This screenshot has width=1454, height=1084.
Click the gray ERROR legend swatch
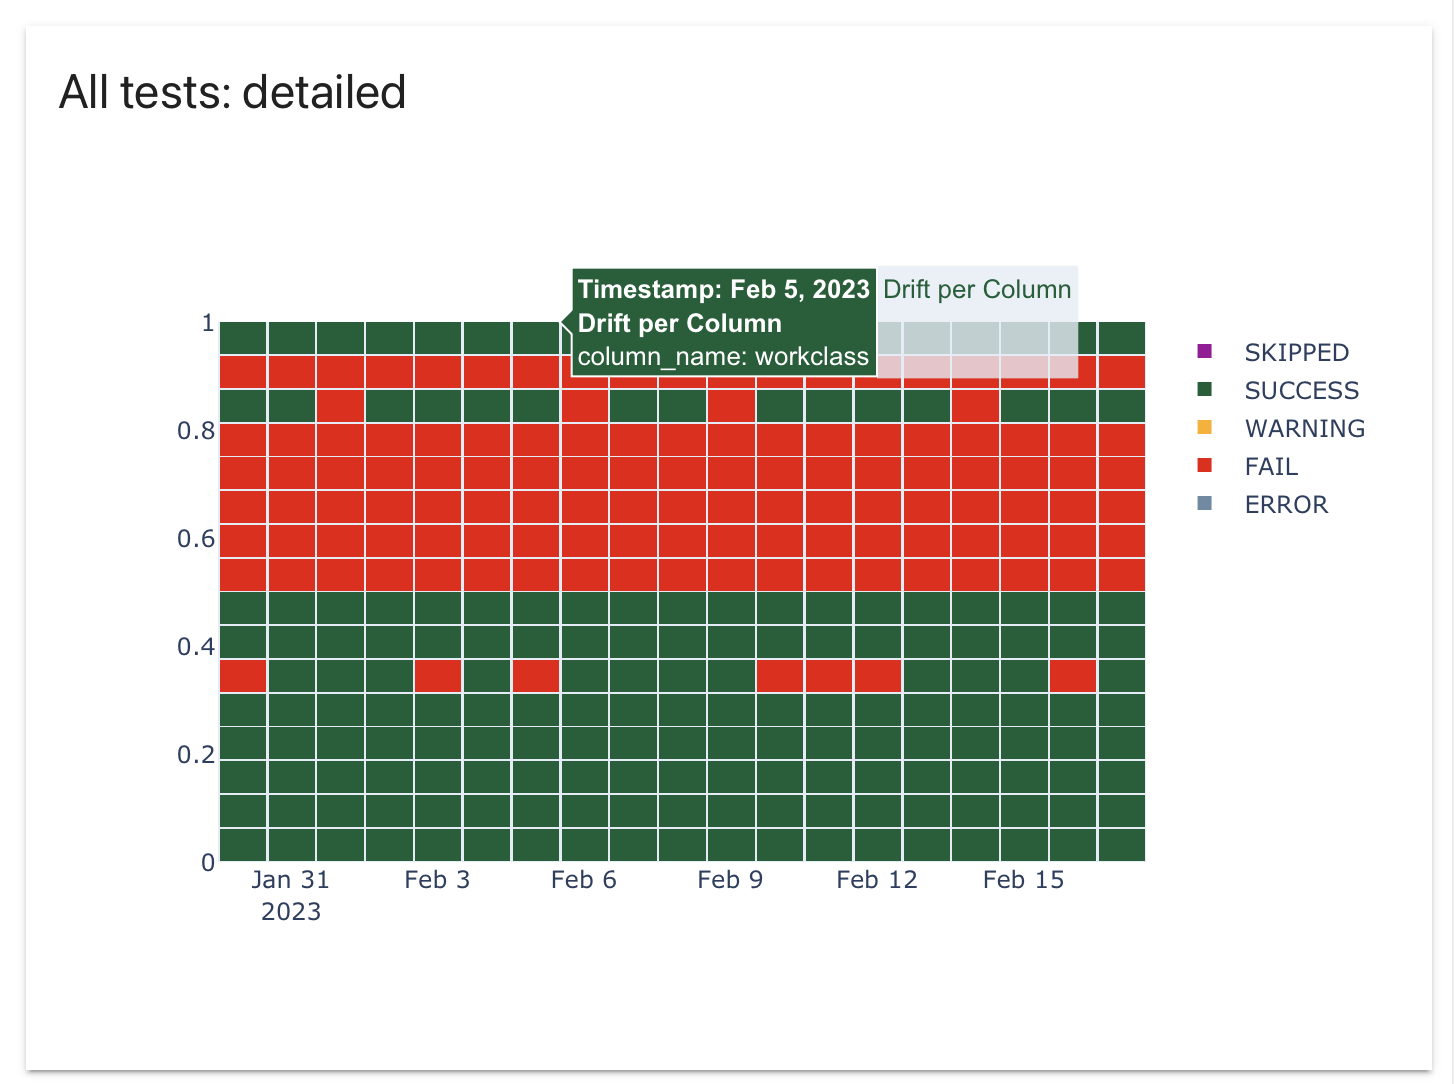click(x=1204, y=504)
